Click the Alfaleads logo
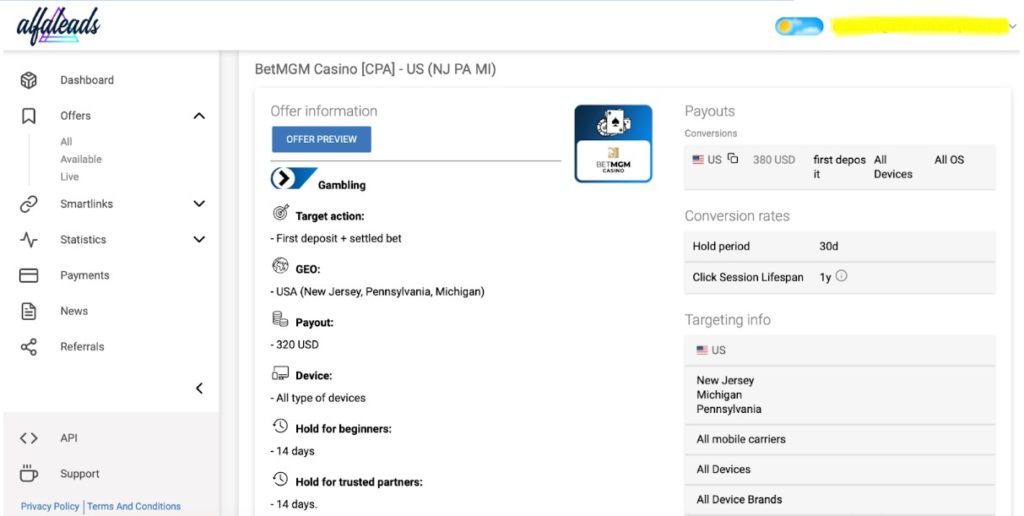 [58, 26]
